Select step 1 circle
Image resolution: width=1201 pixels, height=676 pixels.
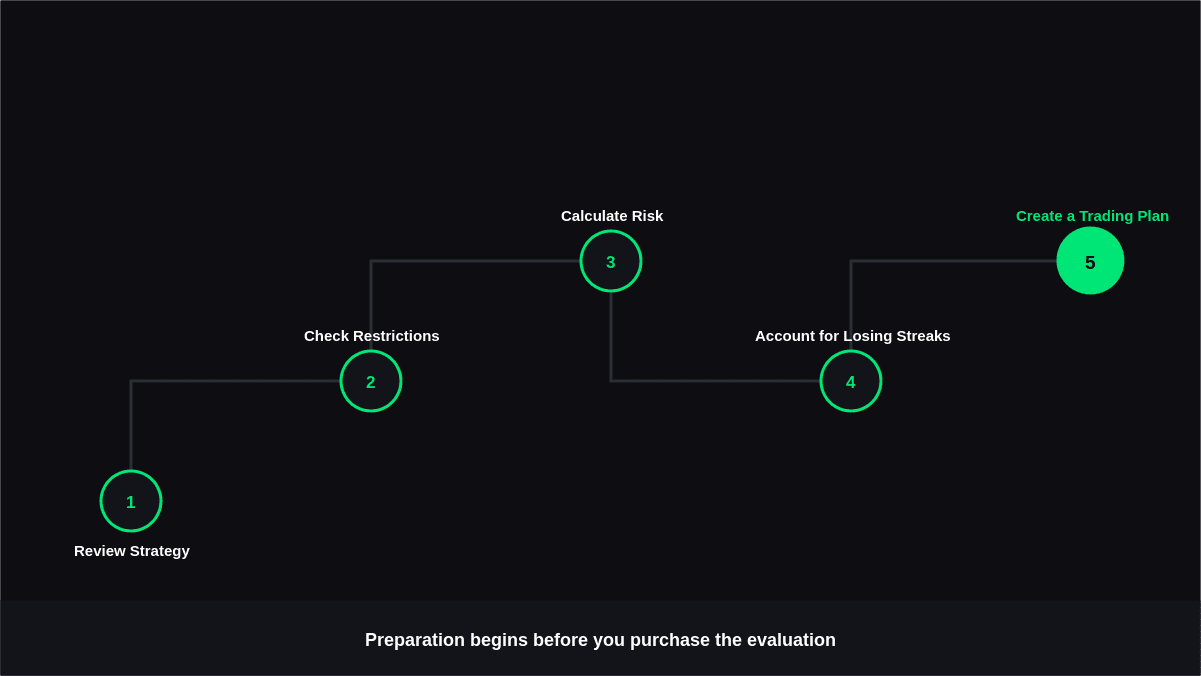pos(131,501)
